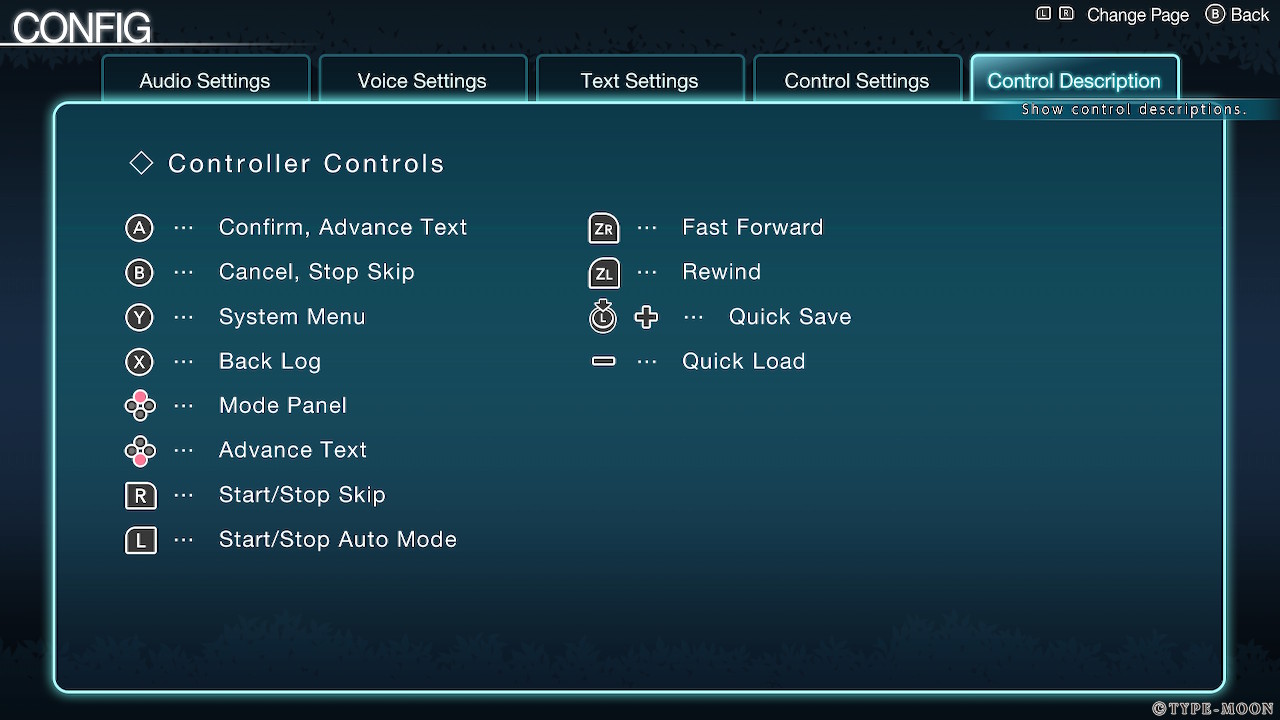Click the minus button Quick Load icon
This screenshot has width=1280, height=720.
603,361
